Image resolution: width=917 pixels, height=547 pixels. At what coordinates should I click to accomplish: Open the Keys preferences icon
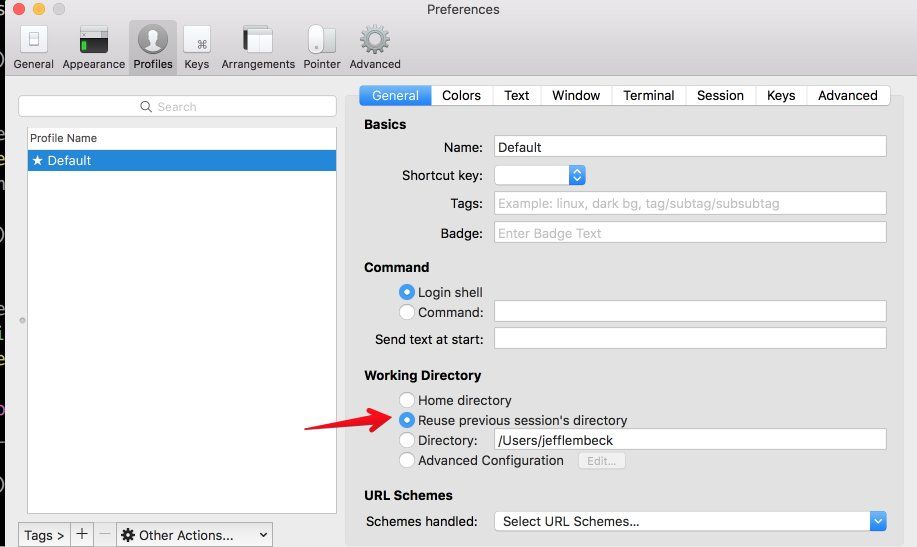coord(197,41)
